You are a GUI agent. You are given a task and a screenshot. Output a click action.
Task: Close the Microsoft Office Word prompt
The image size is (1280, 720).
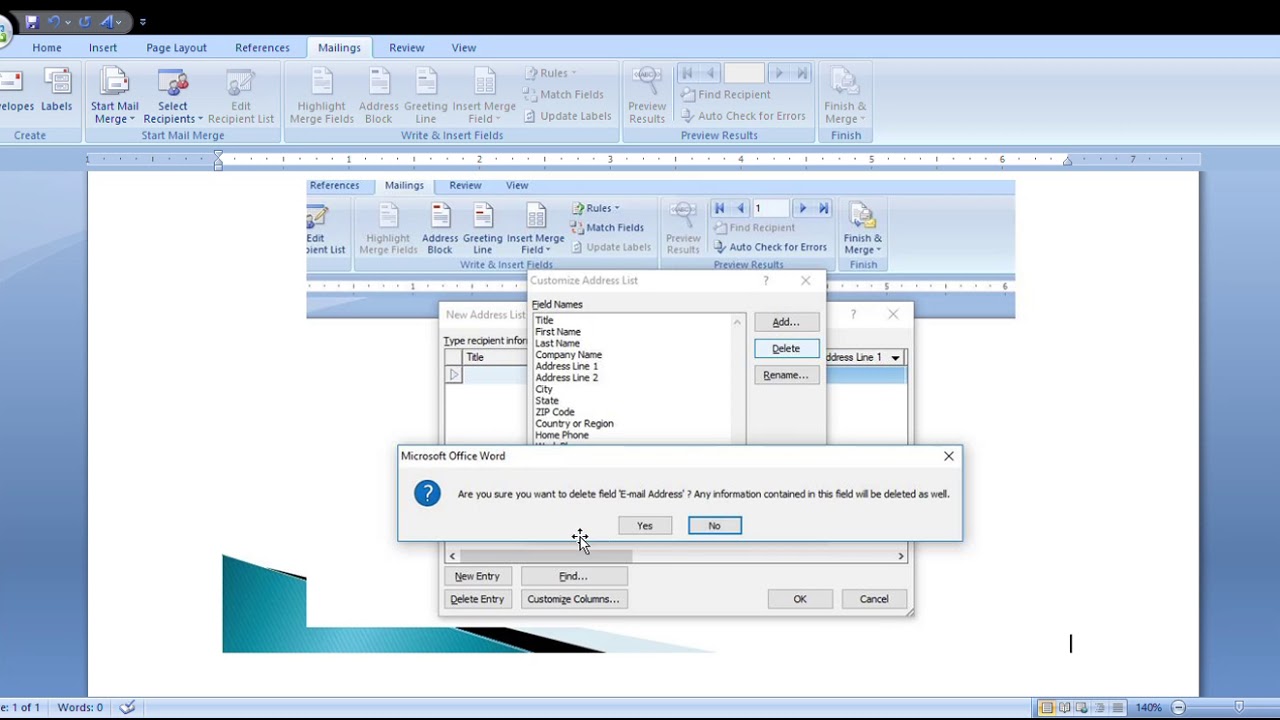point(948,456)
